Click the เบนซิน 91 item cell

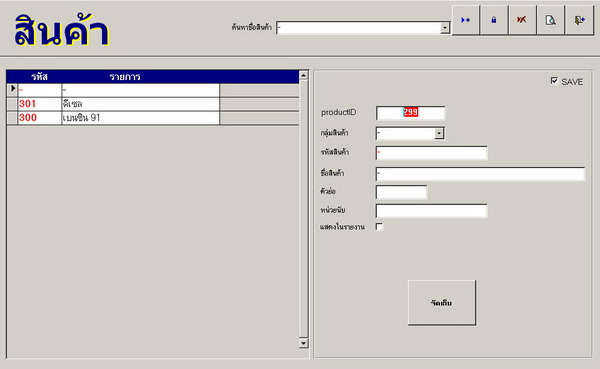(140, 118)
